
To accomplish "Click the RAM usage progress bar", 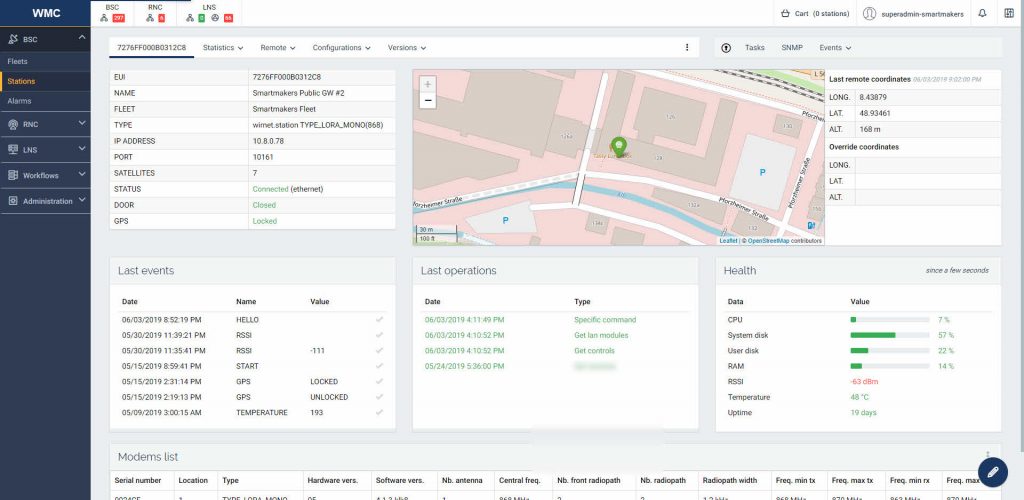I will (890, 366).
